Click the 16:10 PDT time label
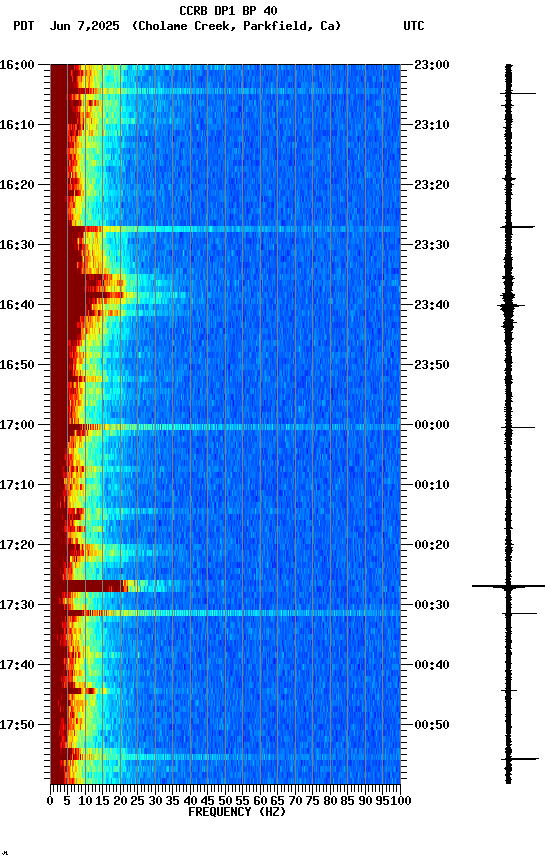Screen dimensions: 552x864 (17, 125)
